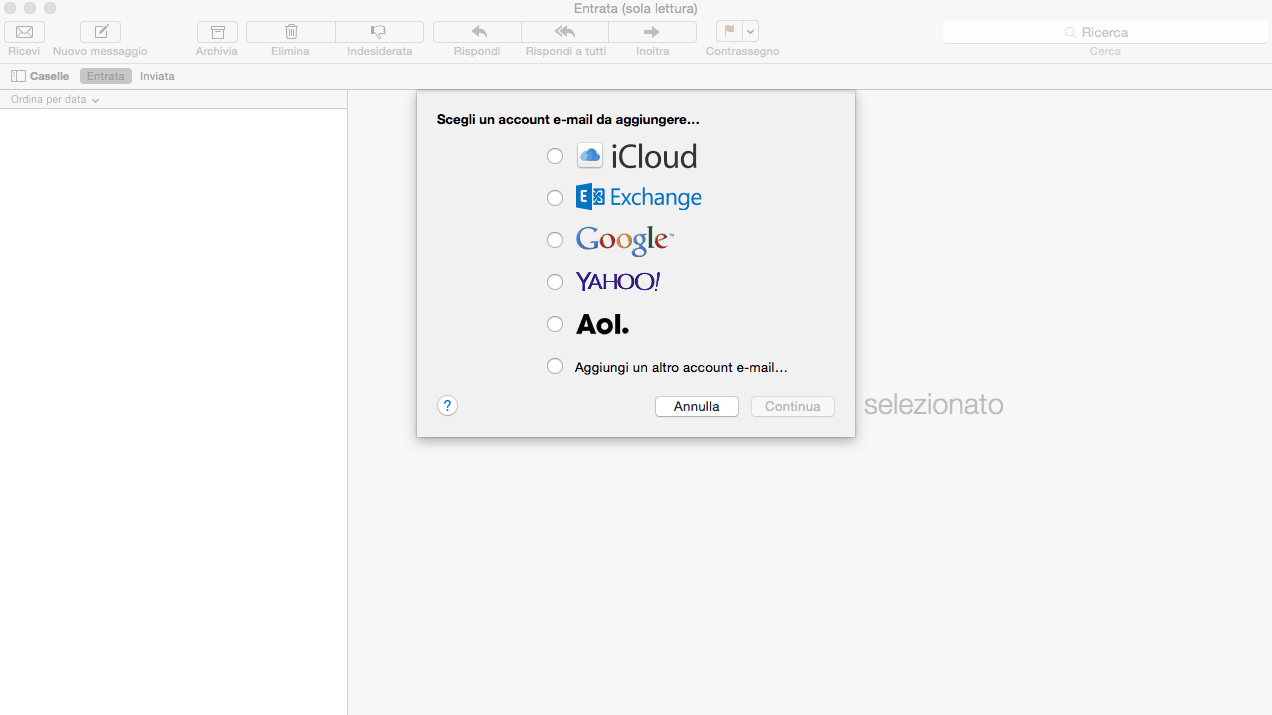Click the red close window button

[11, 8]
